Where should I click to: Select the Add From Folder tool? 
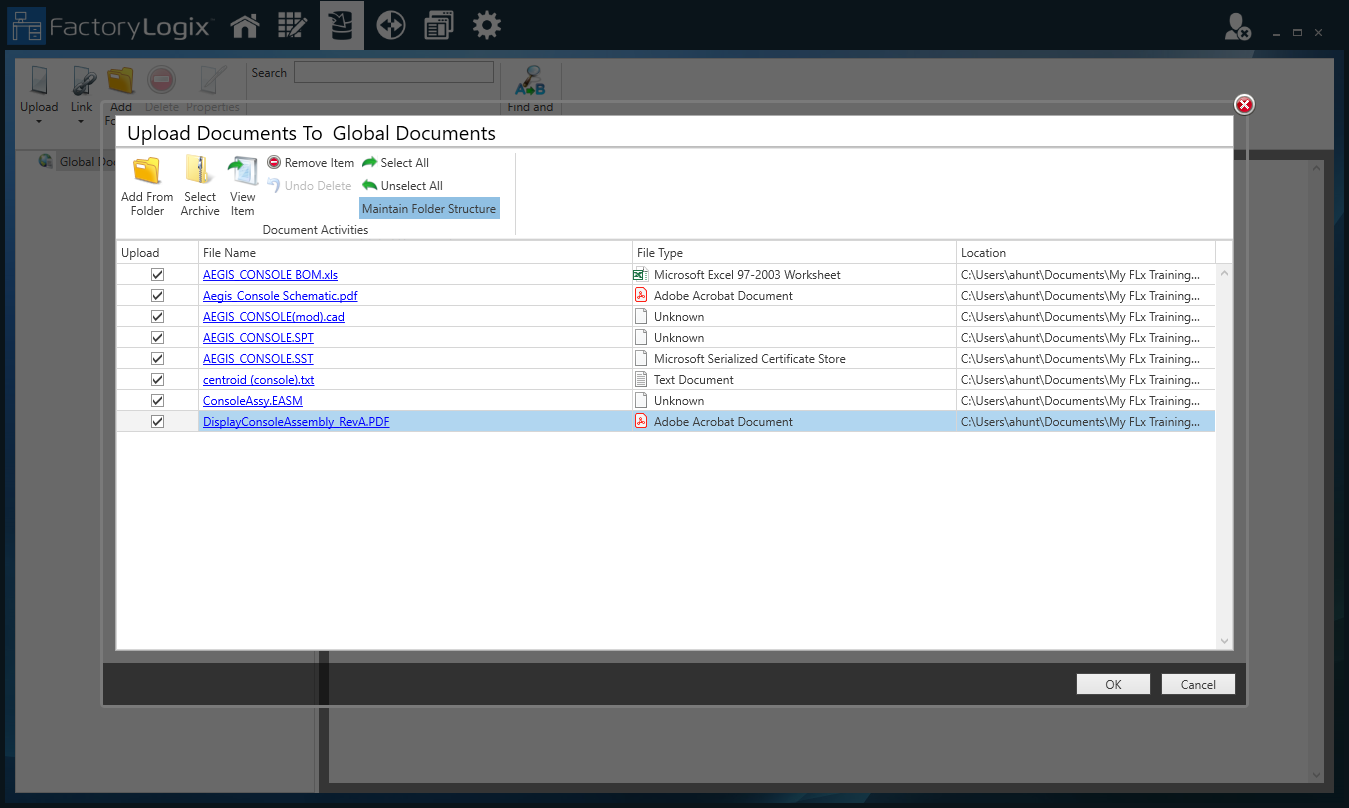(x=146, y=183)
